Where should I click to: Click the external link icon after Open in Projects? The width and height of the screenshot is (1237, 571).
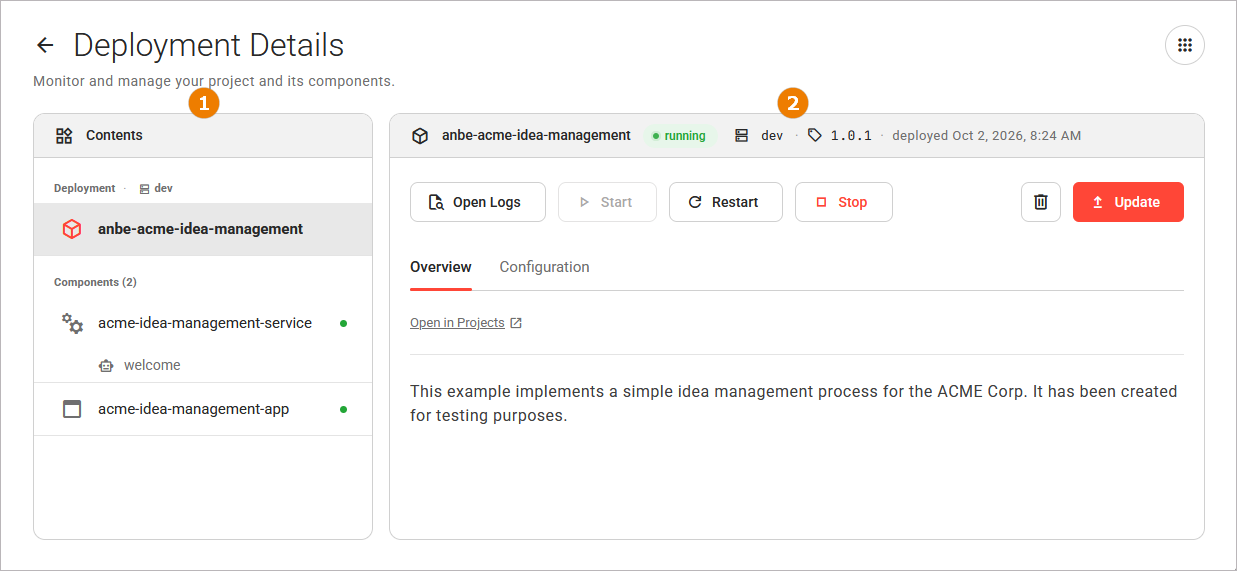(516, 323)
